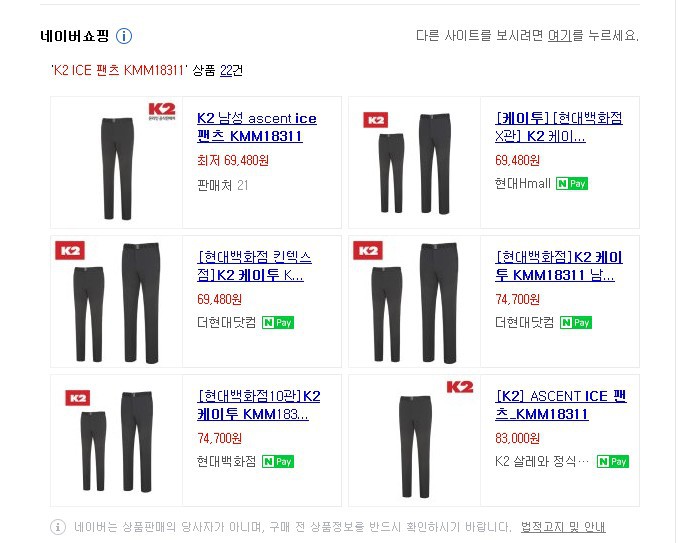The width and height of the screenshot is (682, 543).
Task: Click the info icon beside 네이버쇼핑
Action: pos(124,36)
